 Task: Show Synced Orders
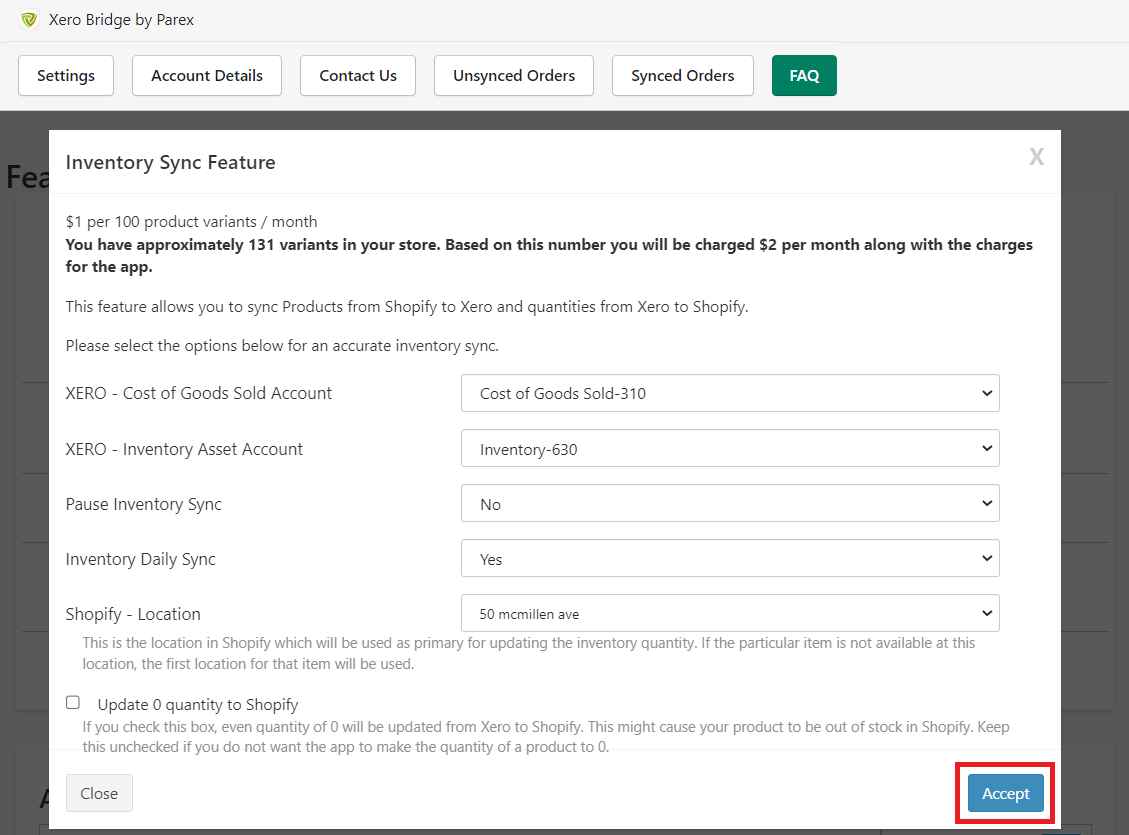(682, 75)
